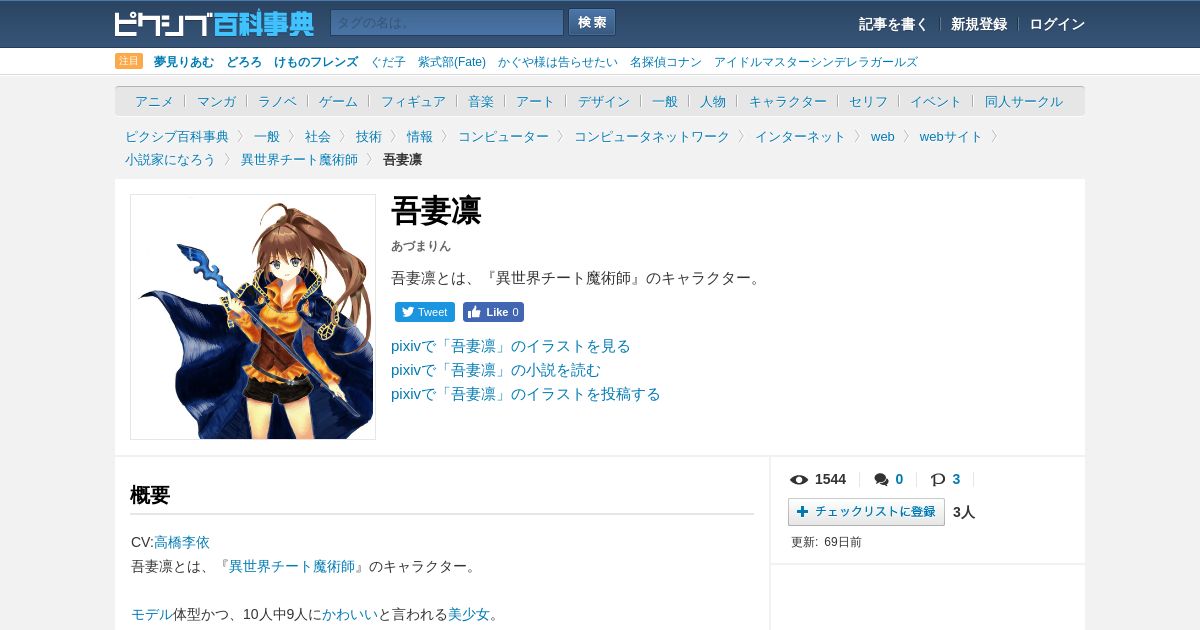The width and height of the screenshot is (1200, 630).
Task: Select the 人物 category tab
Action: coord(713,101)
